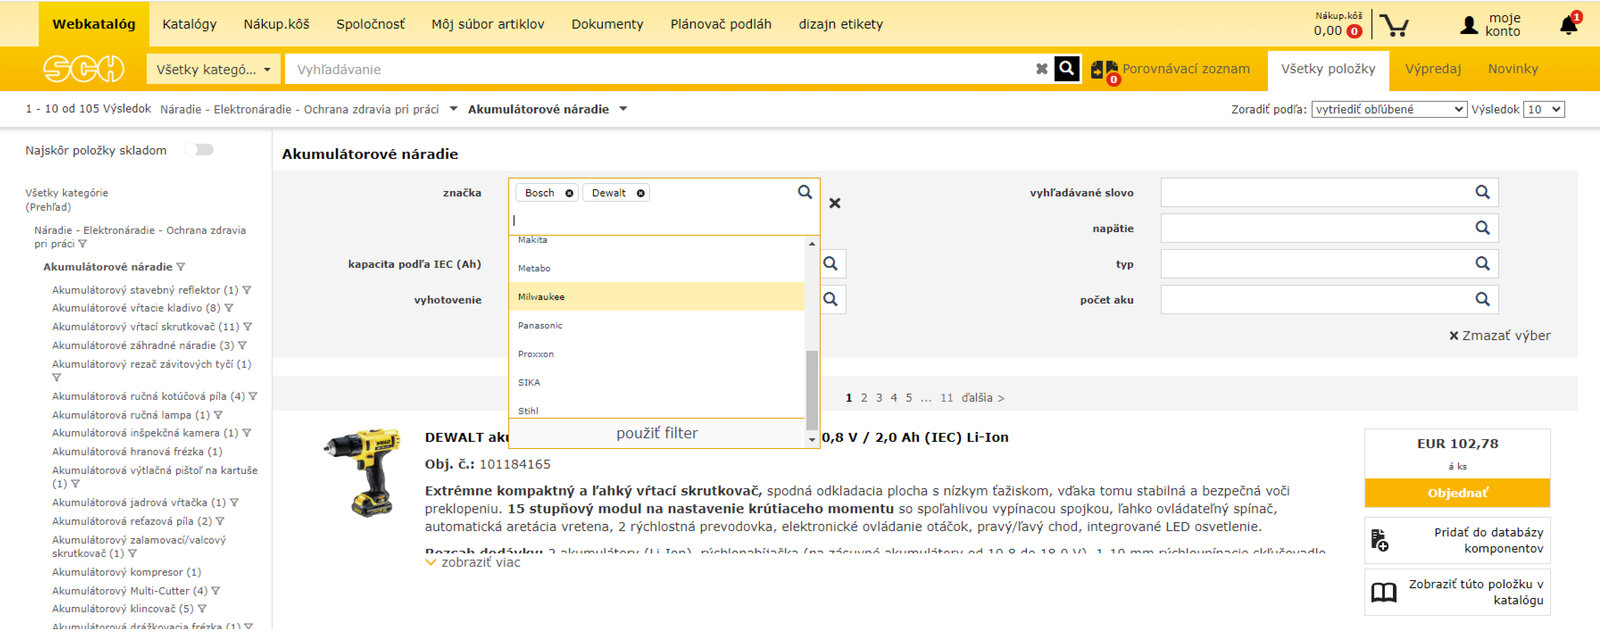Screen dimensions: 1600x642
Task: Click into the Vyhľadávanie search field
Action: click(660, 69)
